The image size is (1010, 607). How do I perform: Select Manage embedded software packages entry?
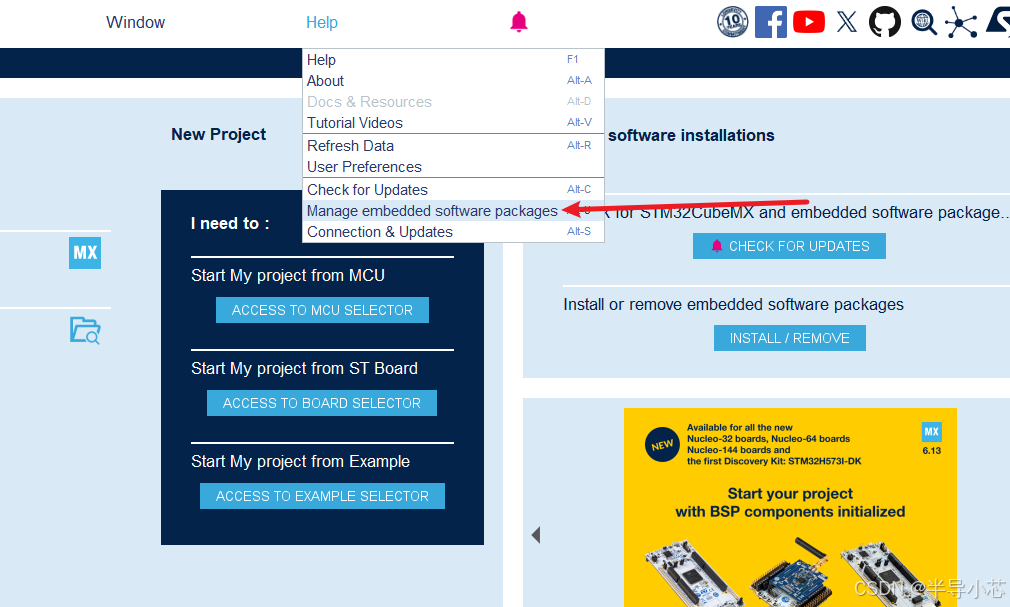pos(453,211)
